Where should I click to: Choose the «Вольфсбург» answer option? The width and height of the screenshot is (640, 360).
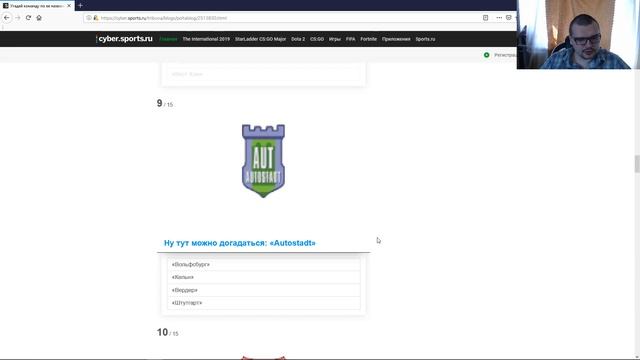(x=264, y=264)
